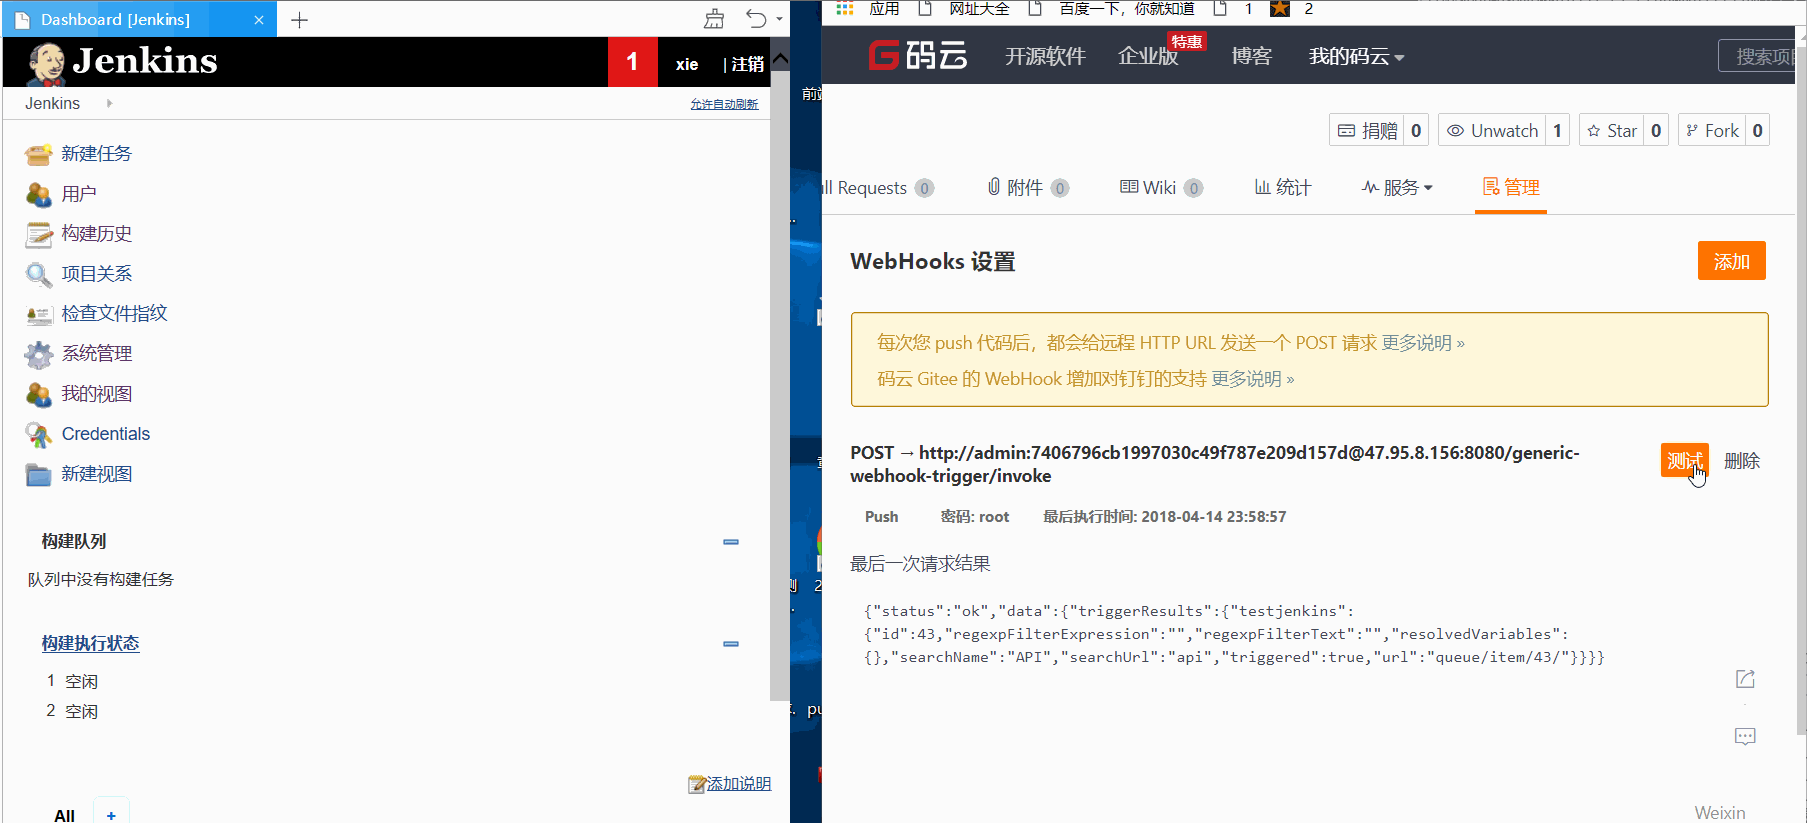
Task: Close the Dashboard [Jenkins] tab
Action: (x=259, y=20)
